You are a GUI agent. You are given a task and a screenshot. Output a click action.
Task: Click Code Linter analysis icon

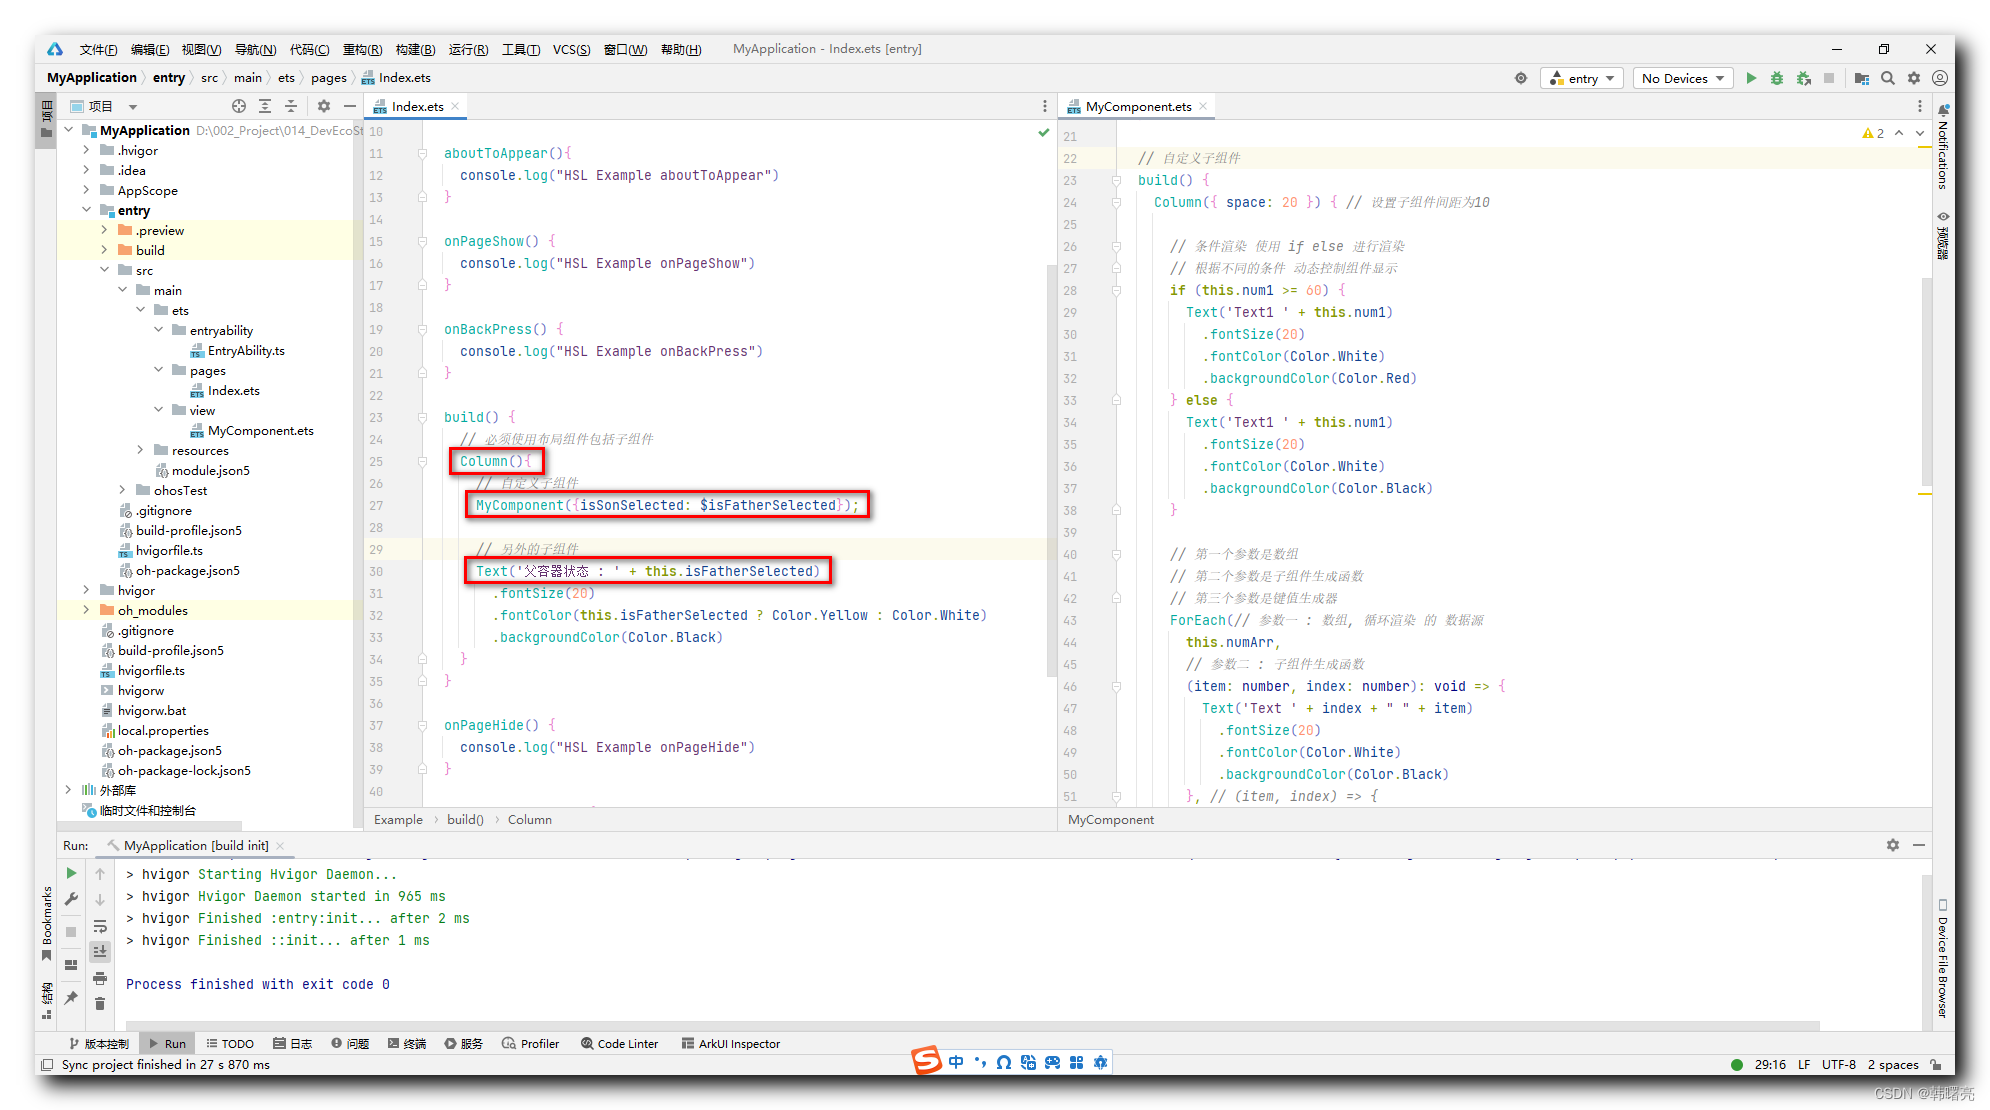pyautogui.click(x=621, y=1044)
